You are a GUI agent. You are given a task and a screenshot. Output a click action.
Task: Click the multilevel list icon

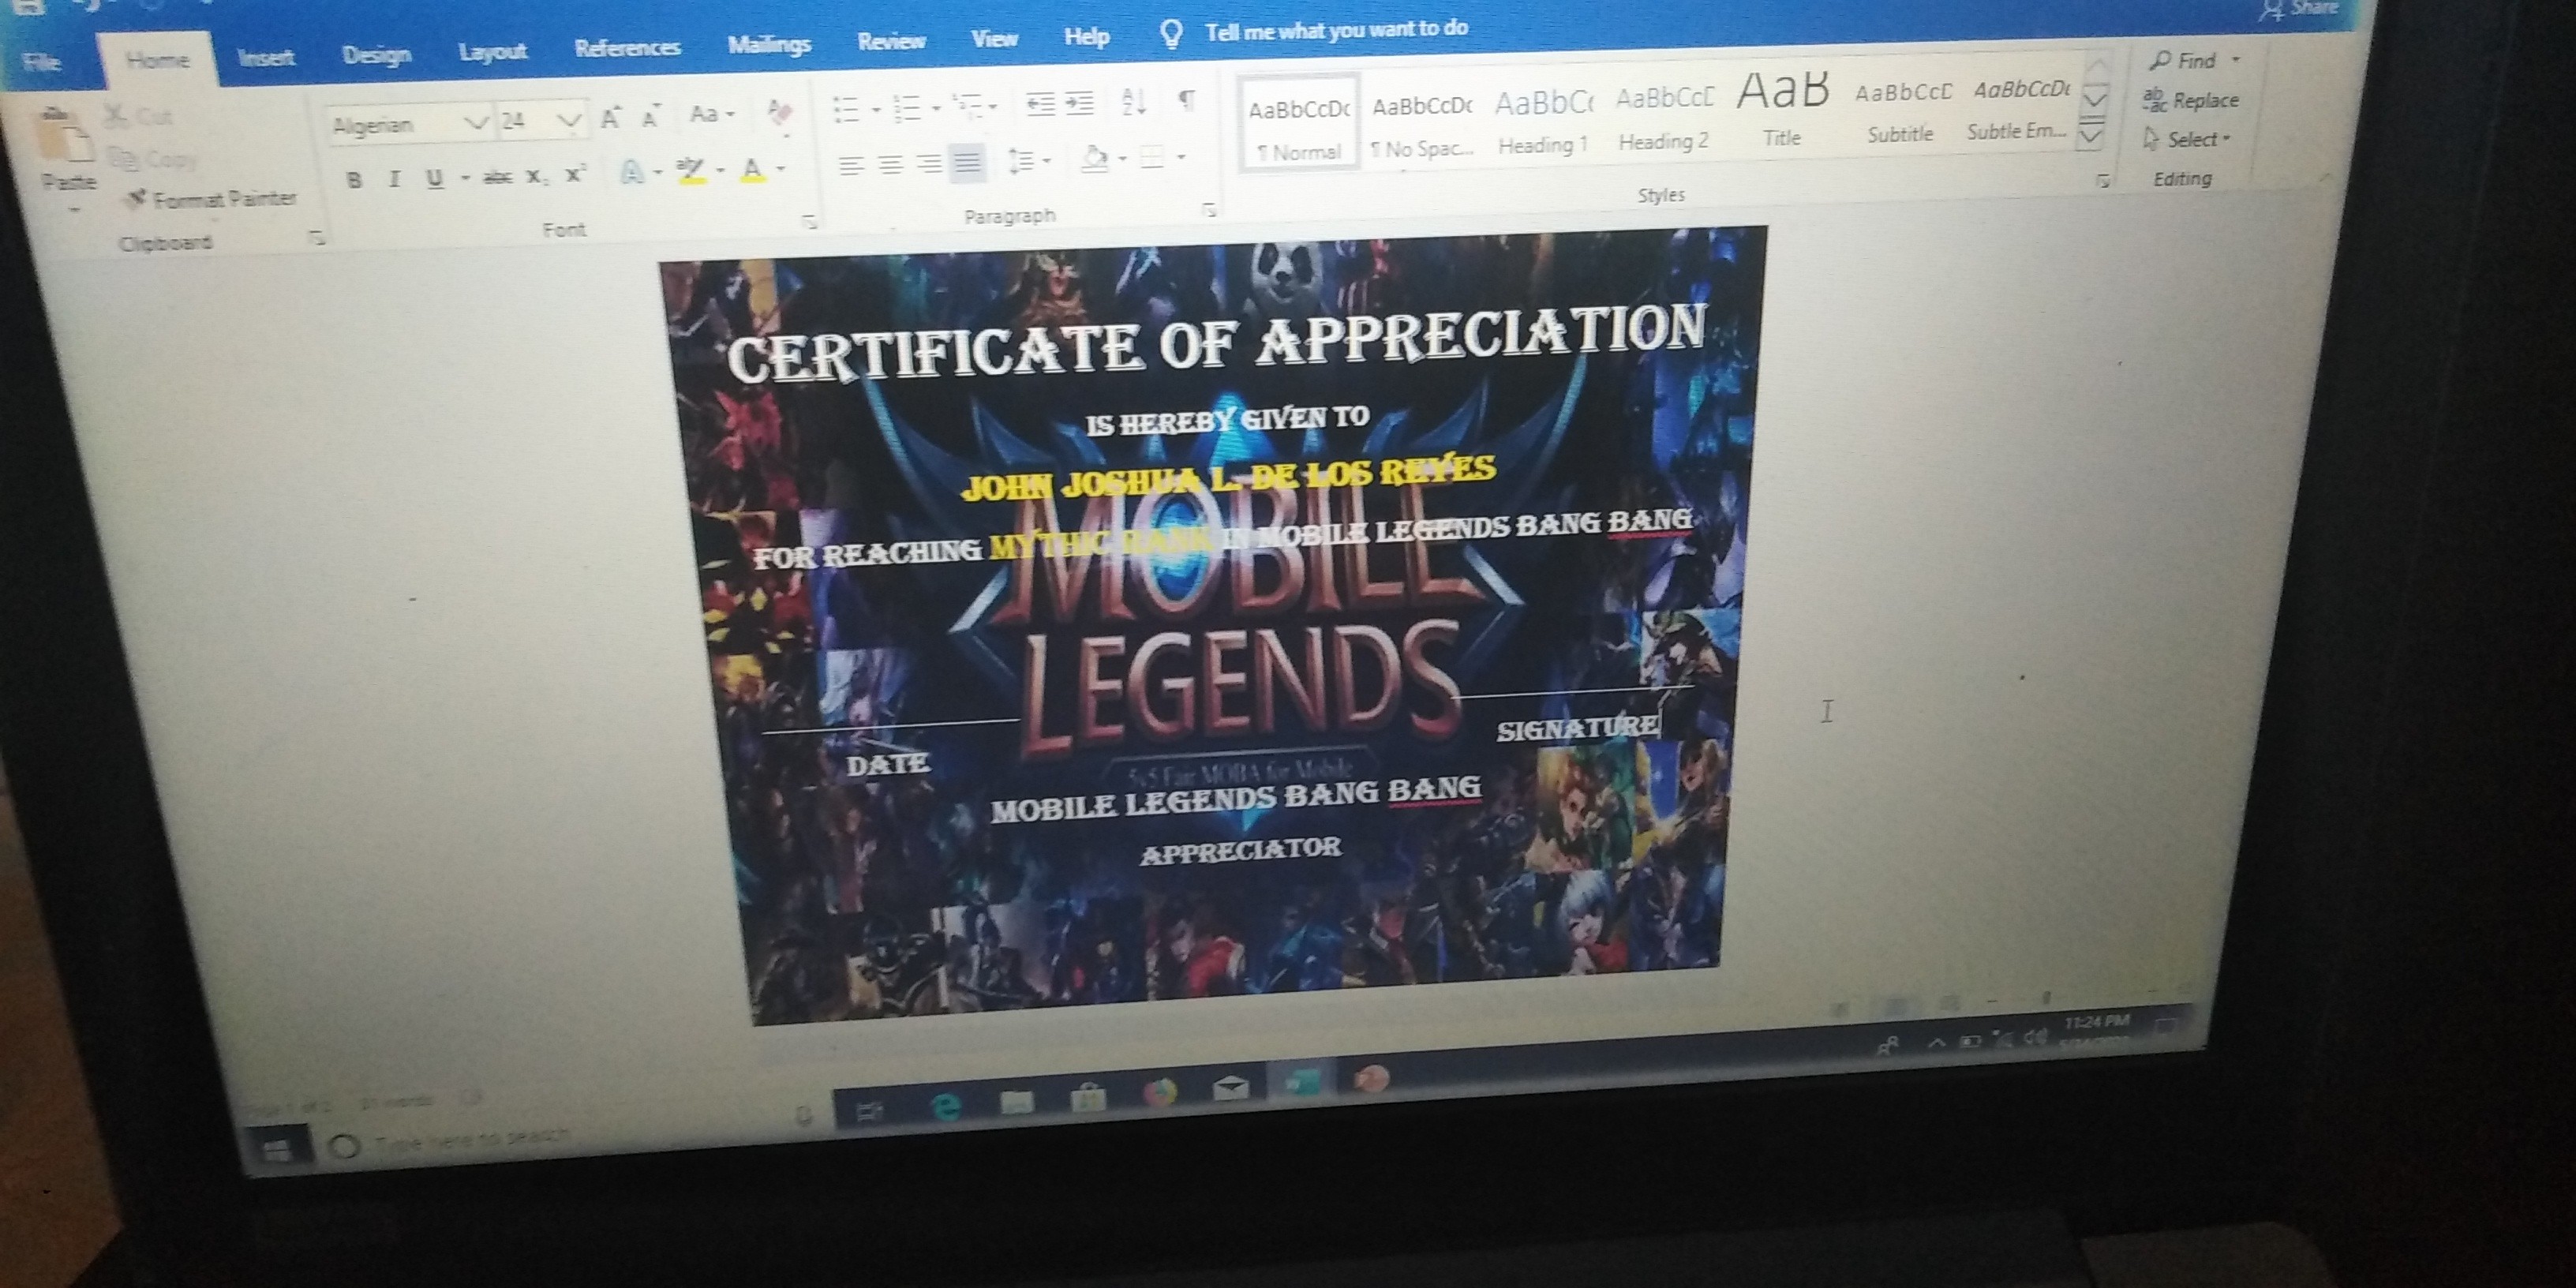pyautogui.click(x=967, y=104)
